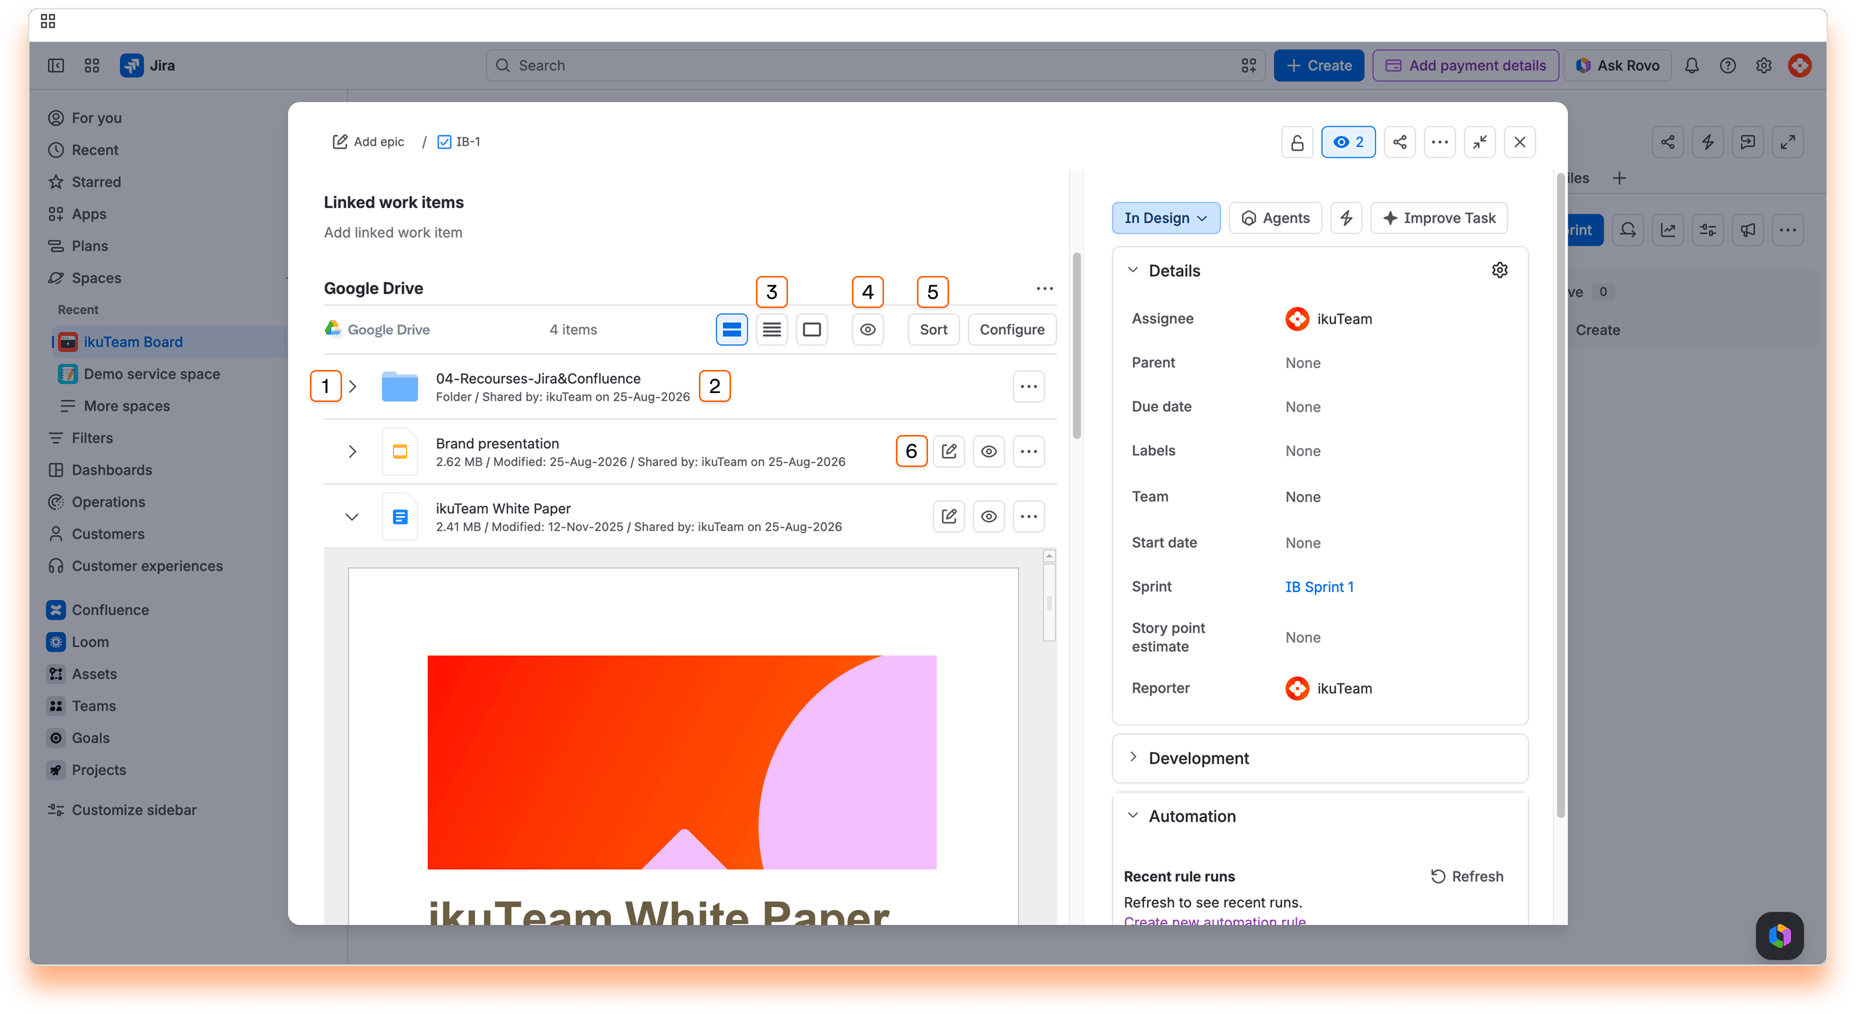Open For you in the sidebar
The height and width of the screenshot is (1014, 1856).
coord(96,117)
